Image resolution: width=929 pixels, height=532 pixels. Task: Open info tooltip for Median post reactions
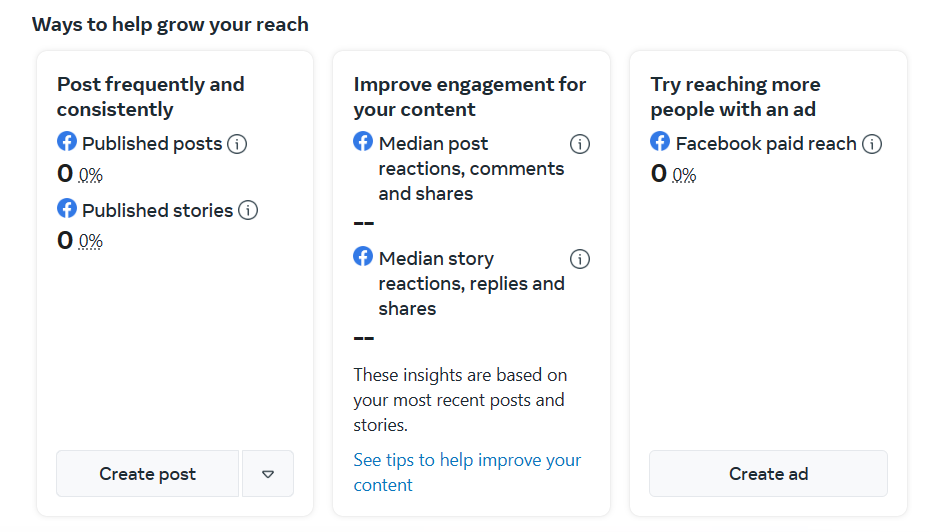point(579,144)
